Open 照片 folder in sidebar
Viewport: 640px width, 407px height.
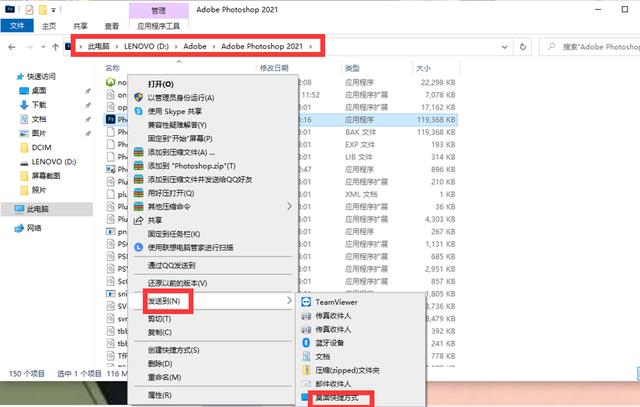[39, 190]
